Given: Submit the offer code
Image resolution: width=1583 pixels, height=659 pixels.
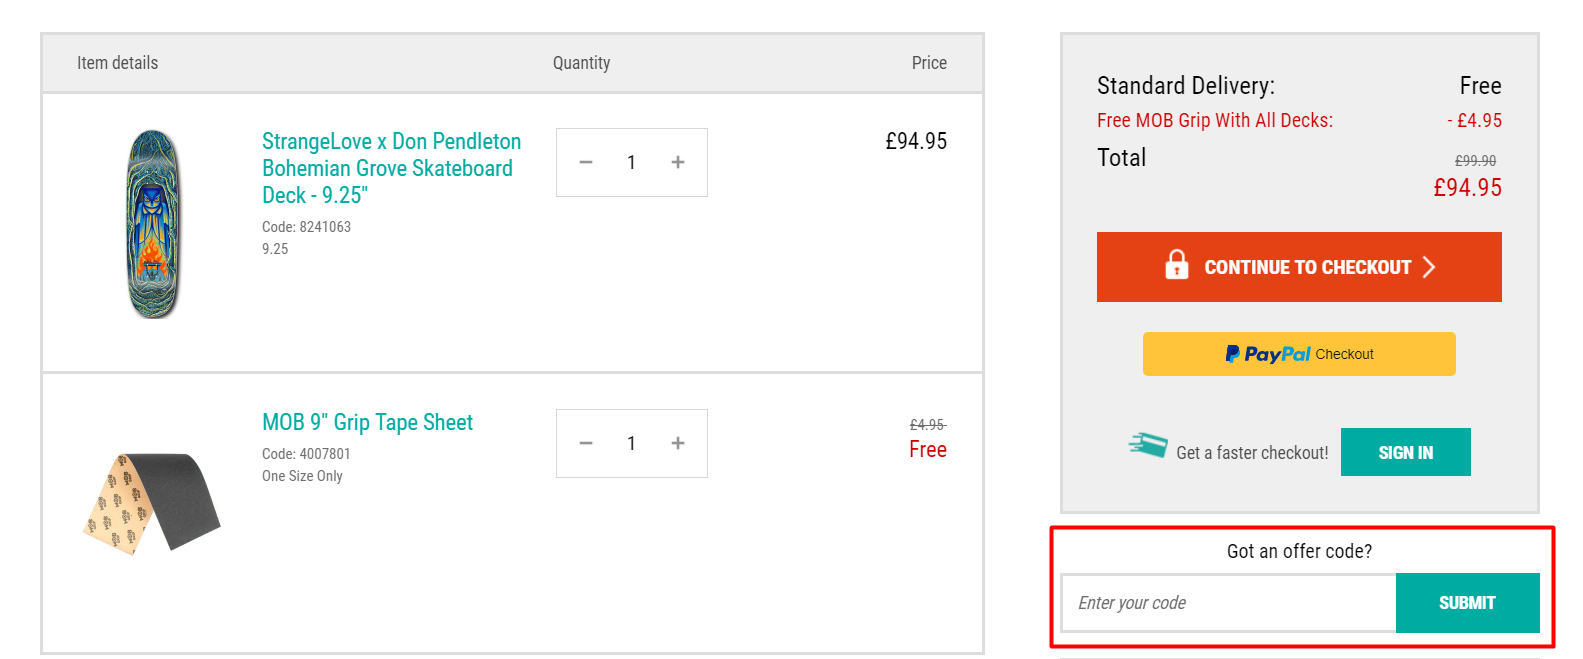Looking at the screenshot, I should (x=1467, y=602).
